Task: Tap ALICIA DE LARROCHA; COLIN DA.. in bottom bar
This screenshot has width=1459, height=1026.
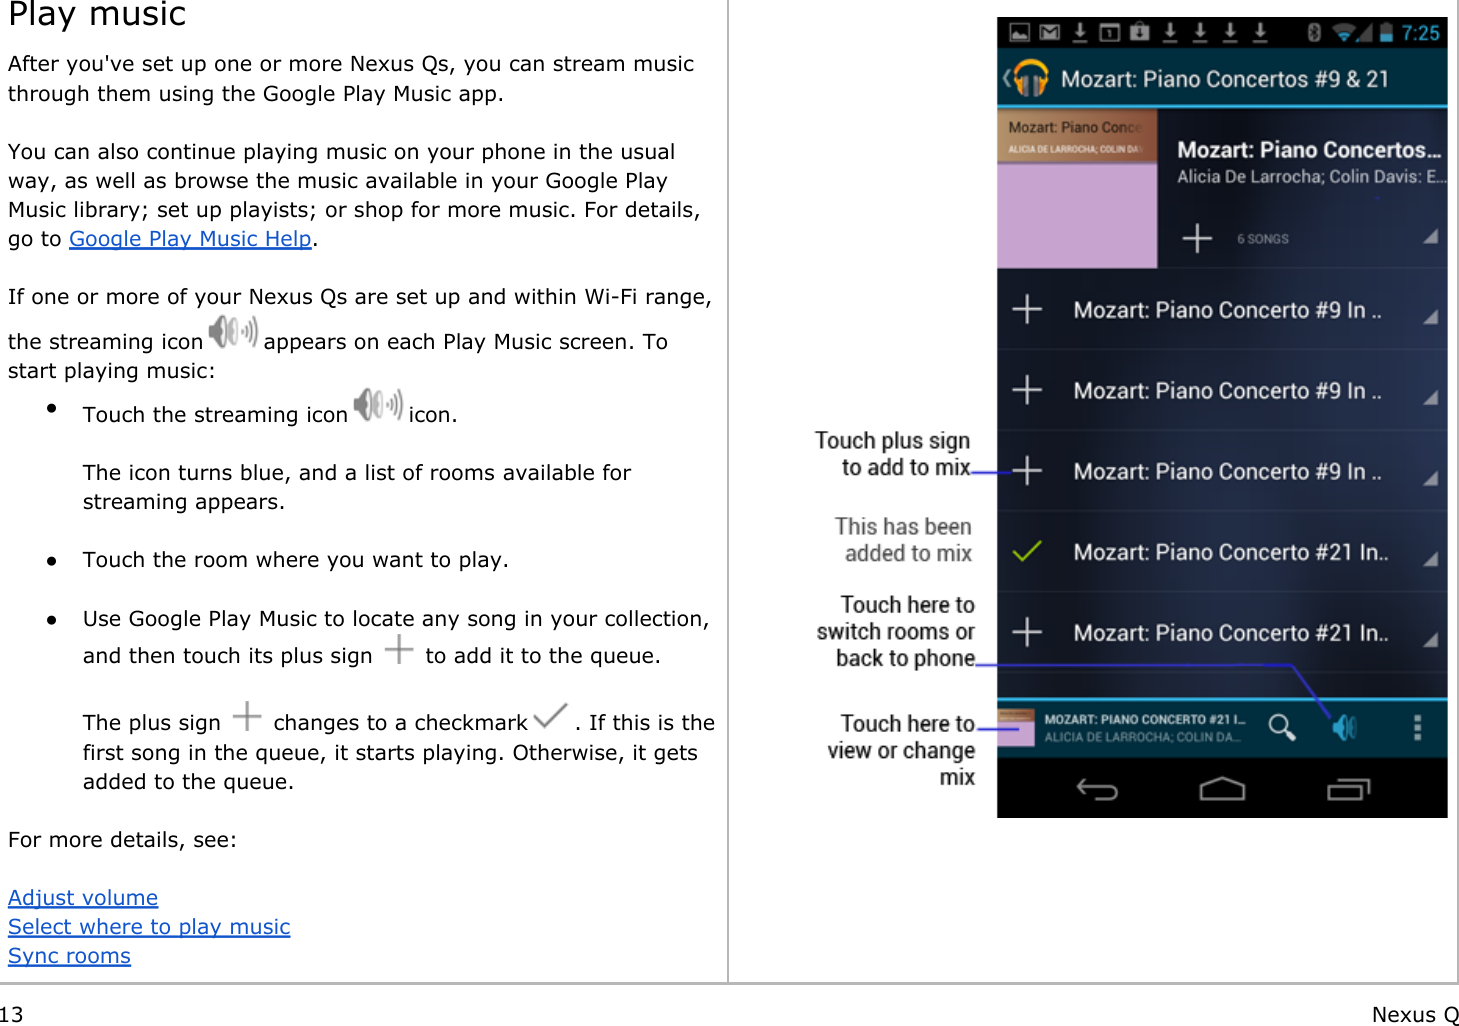Action: [1142, 737]
